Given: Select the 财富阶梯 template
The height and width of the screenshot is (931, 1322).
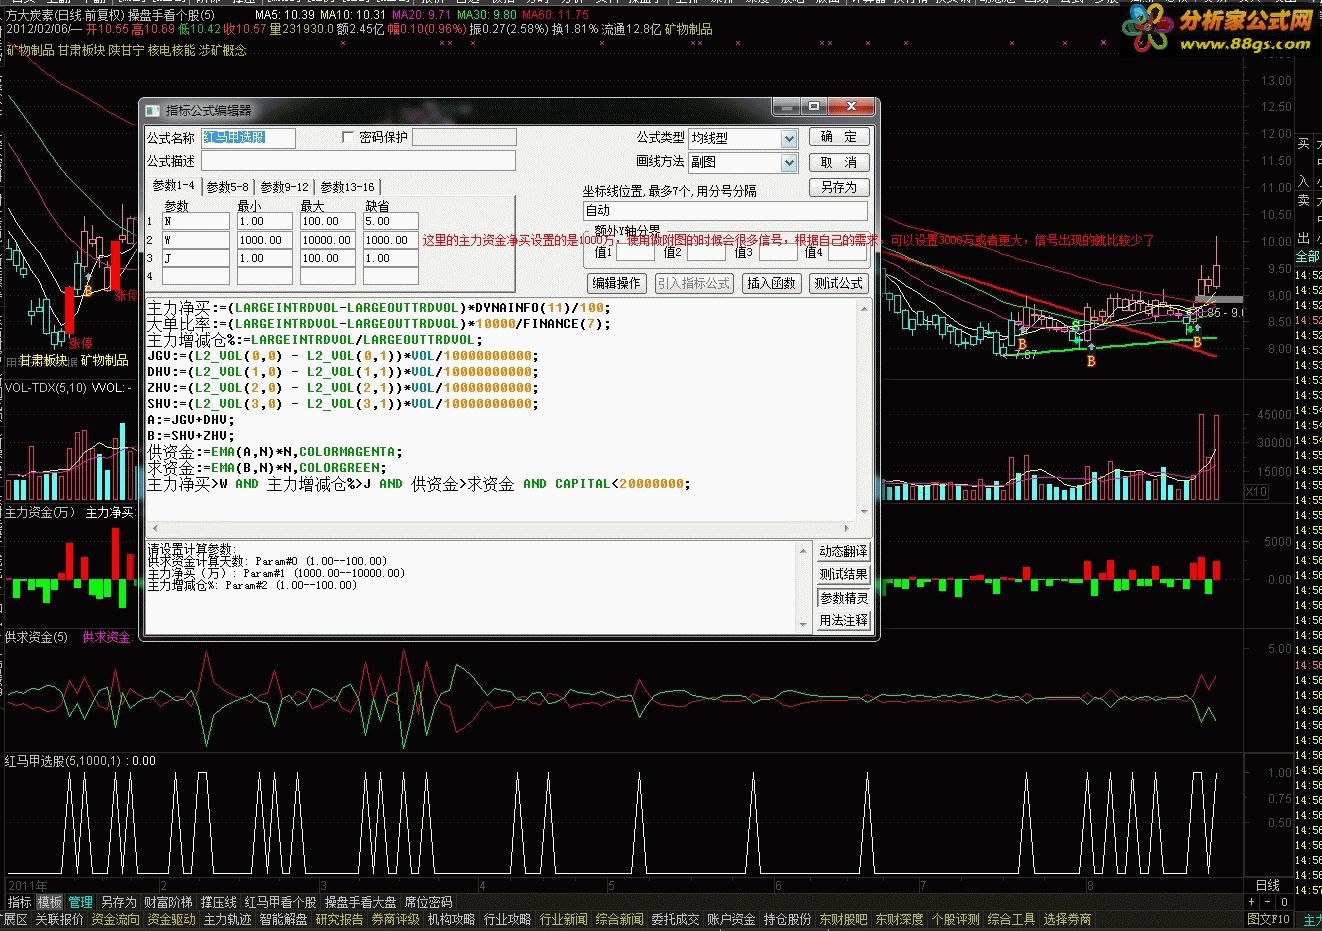Looking at the screenshot, I should [168, 902].
